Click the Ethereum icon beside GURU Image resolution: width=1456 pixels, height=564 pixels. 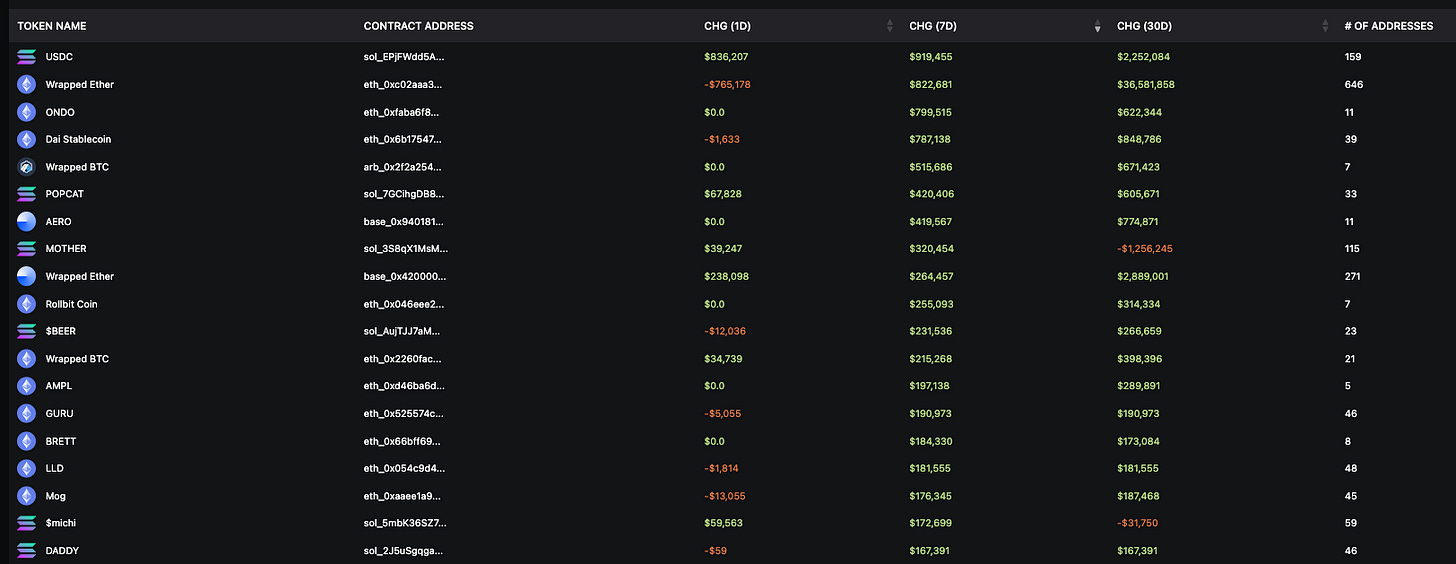tap(26, 414)
